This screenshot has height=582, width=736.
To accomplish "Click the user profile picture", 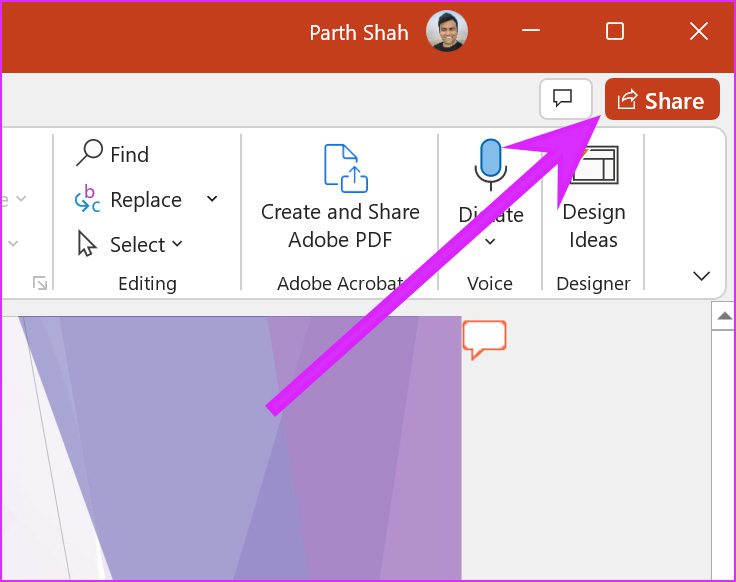I will [446, 32].
